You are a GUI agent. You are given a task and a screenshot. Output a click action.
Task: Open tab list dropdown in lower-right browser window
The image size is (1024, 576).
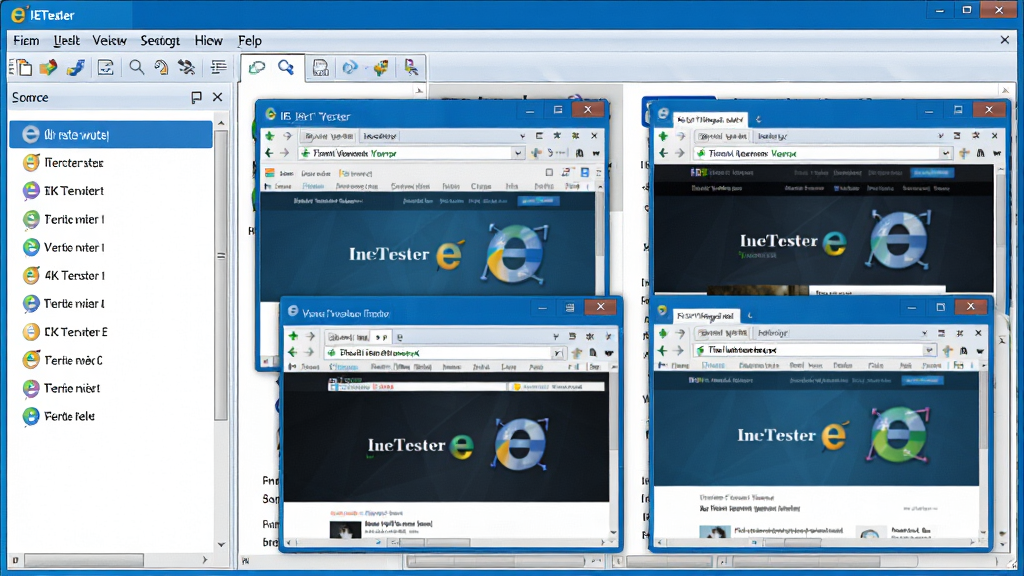coord(924,333)
